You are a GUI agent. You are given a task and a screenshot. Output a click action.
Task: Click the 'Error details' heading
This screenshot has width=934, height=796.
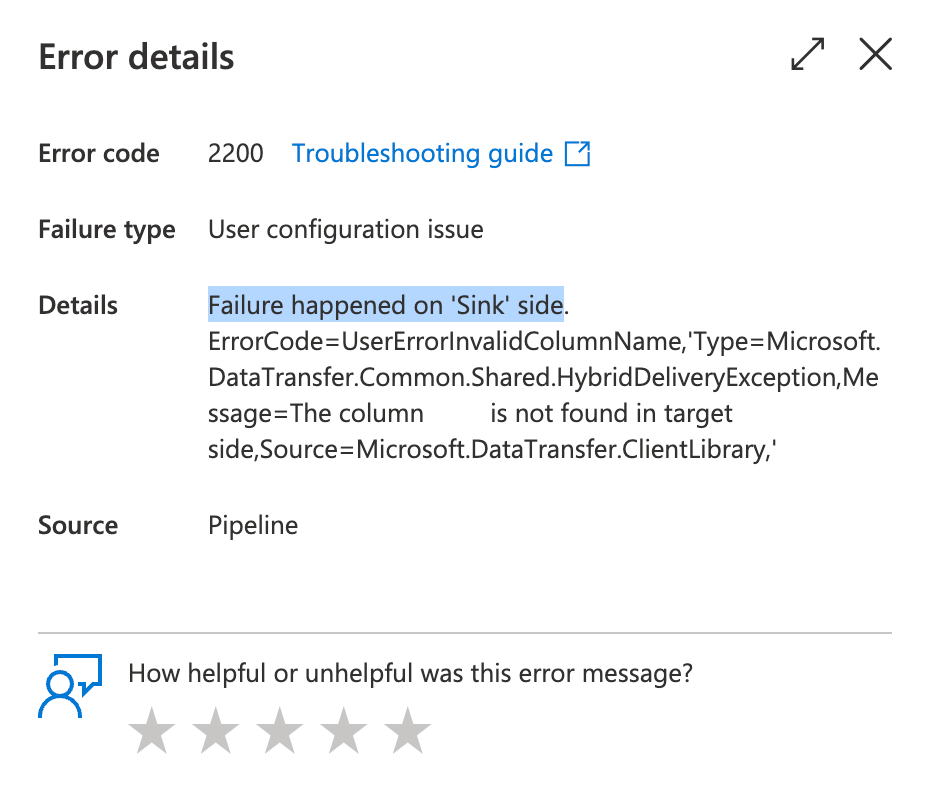136,57
